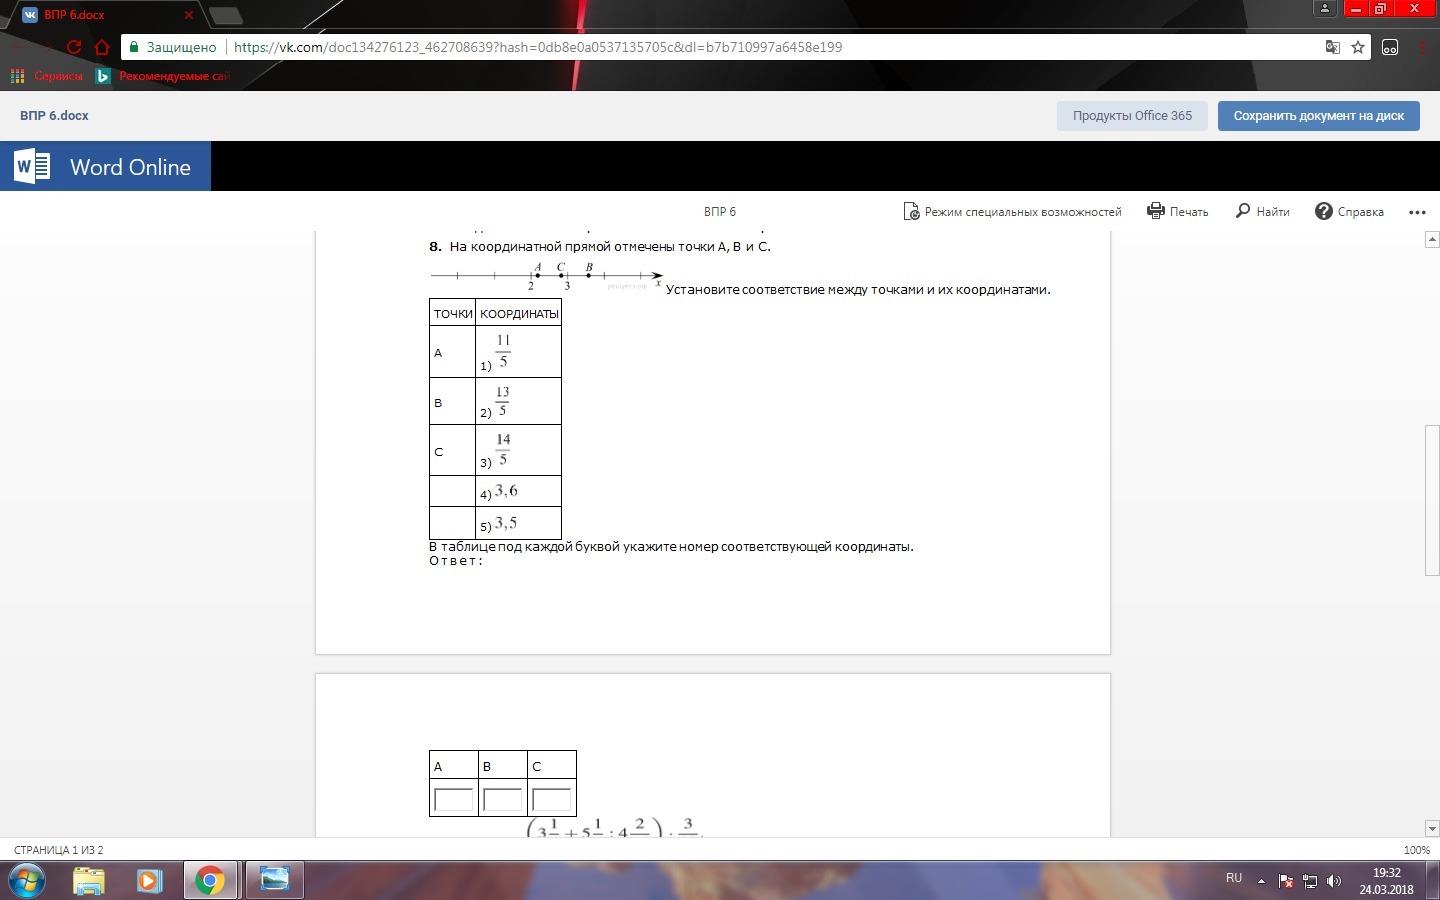Click the СТРАНИЦА 1 ИЗ 2 status text

[58, 850]
